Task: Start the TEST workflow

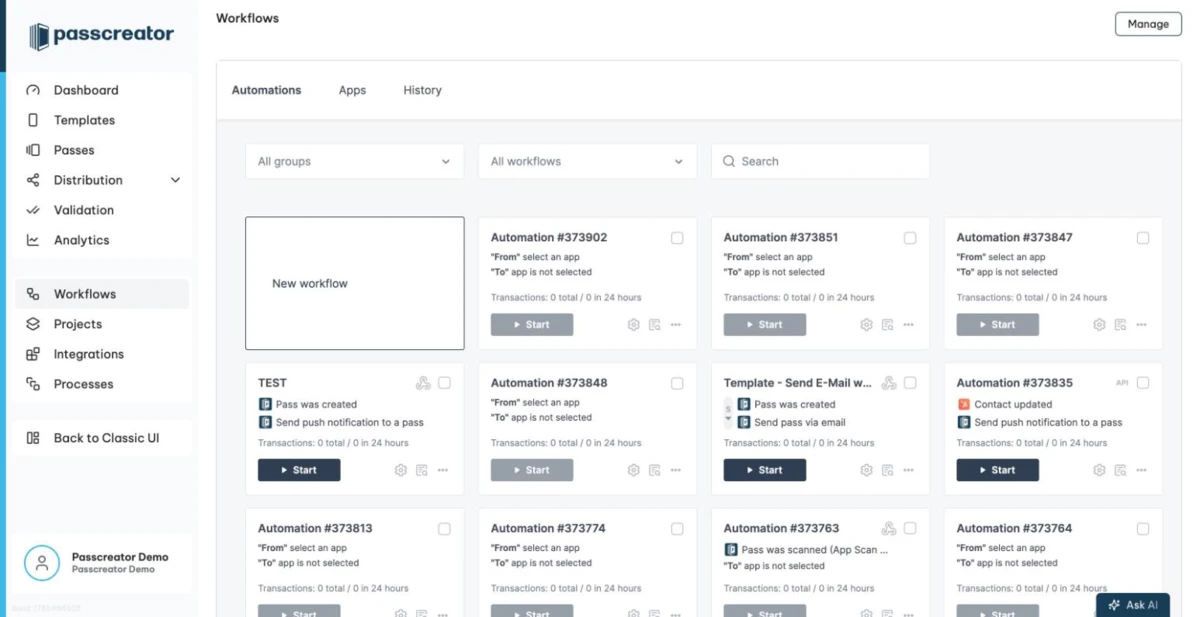Action: pyautogui.click(x=299, y=470)
